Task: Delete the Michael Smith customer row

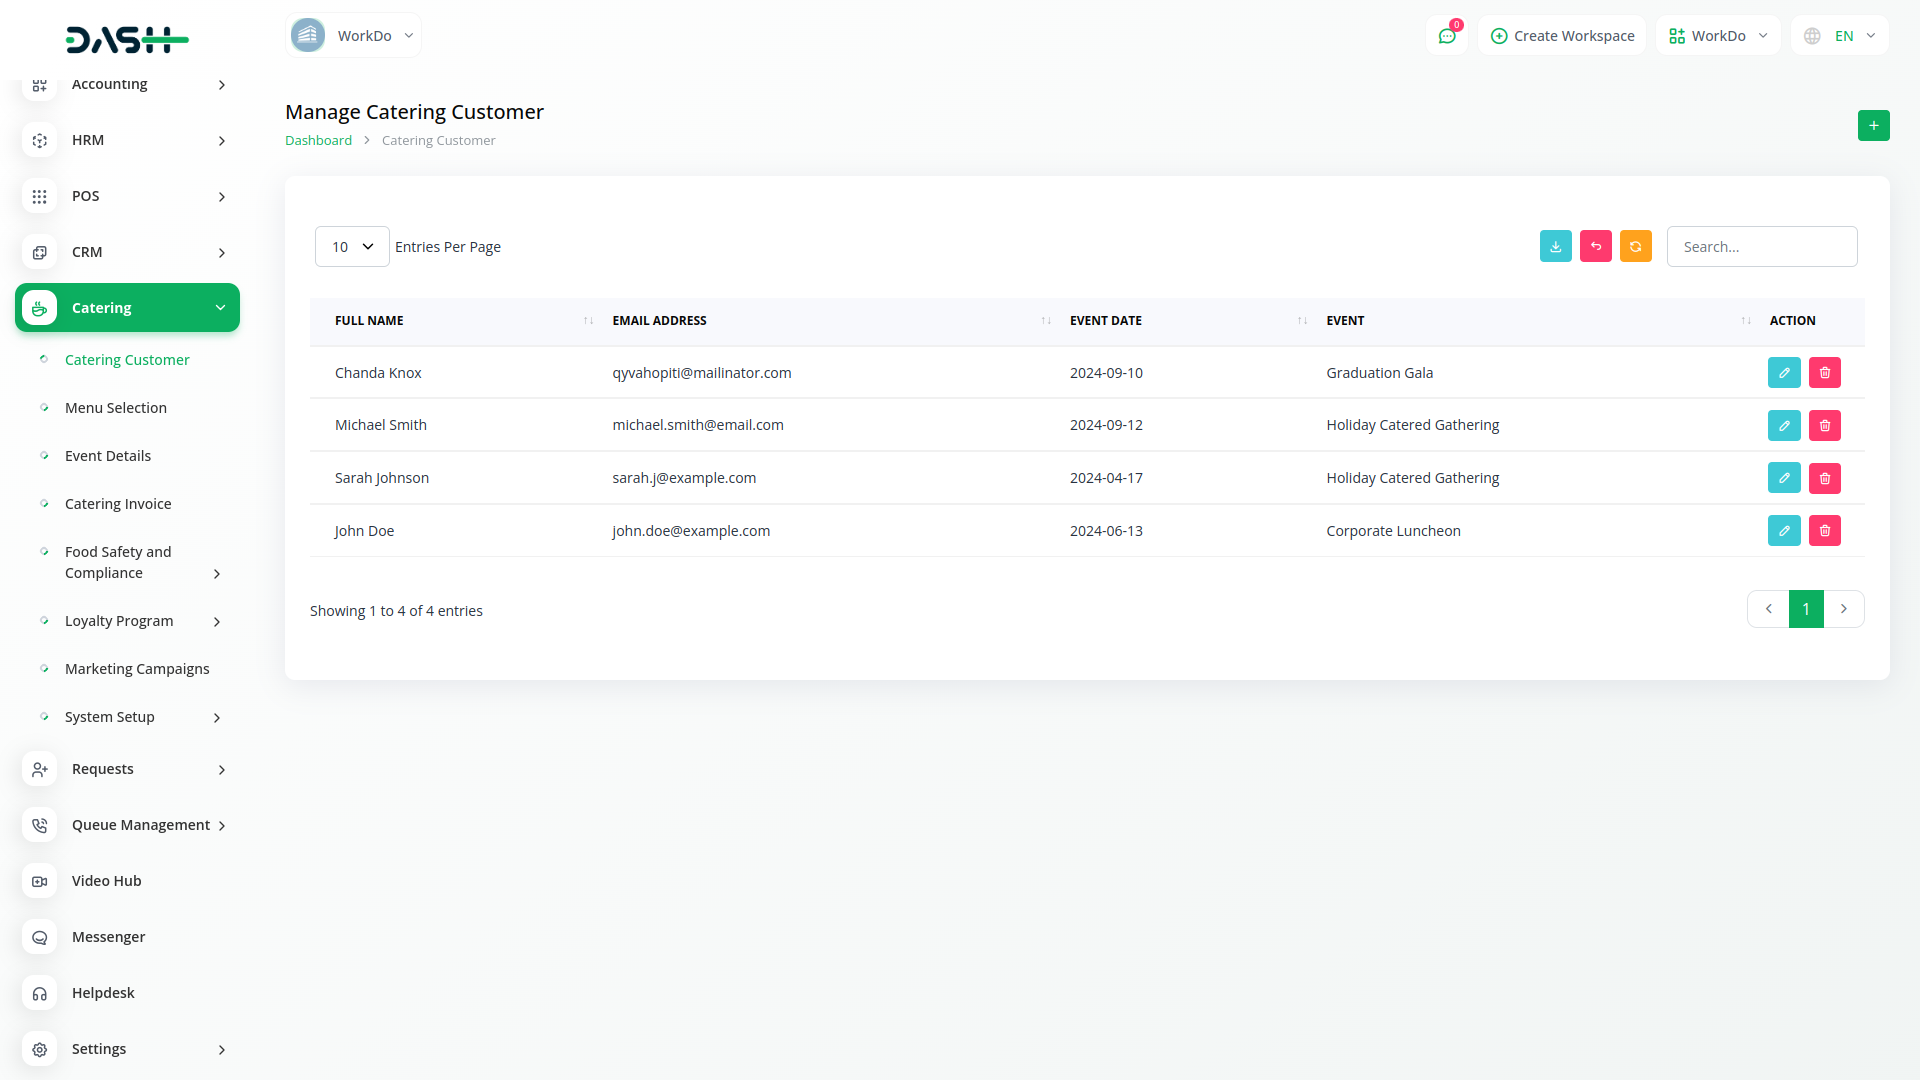Action: point(1824,426)
